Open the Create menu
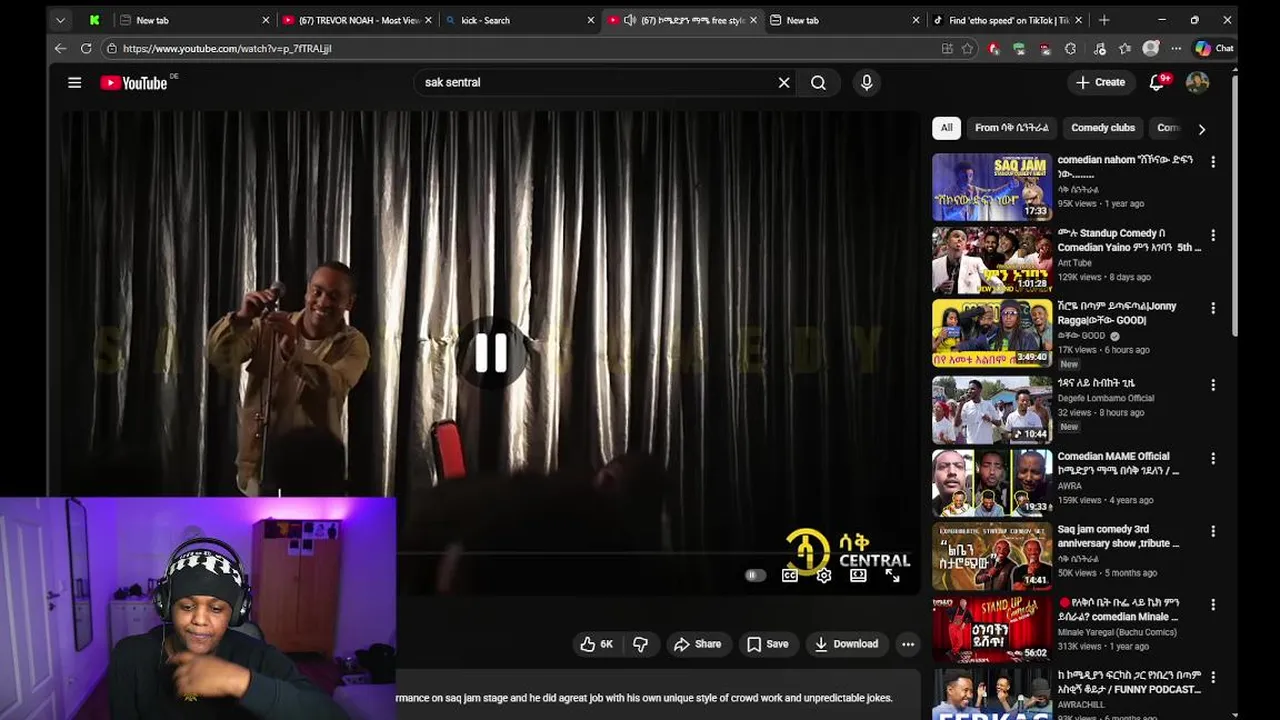The width and height of the screenshot is (1280, 720). (1101, 83)
